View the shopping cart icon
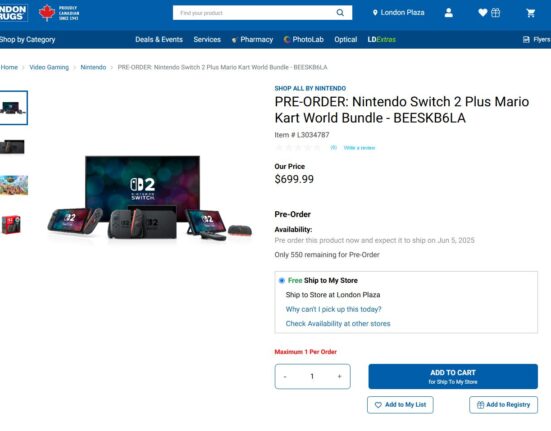 pyautogui.click(x=531, y=13)
